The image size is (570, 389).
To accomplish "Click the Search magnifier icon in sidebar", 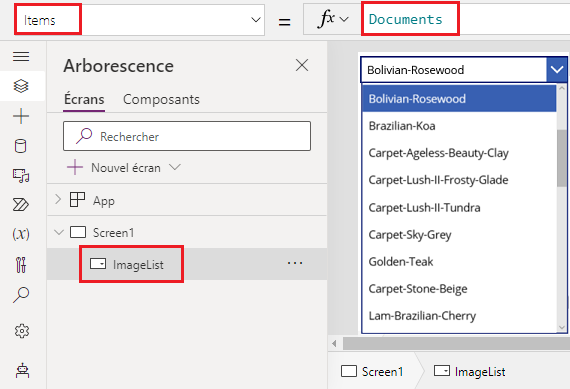I will point(21,295).
